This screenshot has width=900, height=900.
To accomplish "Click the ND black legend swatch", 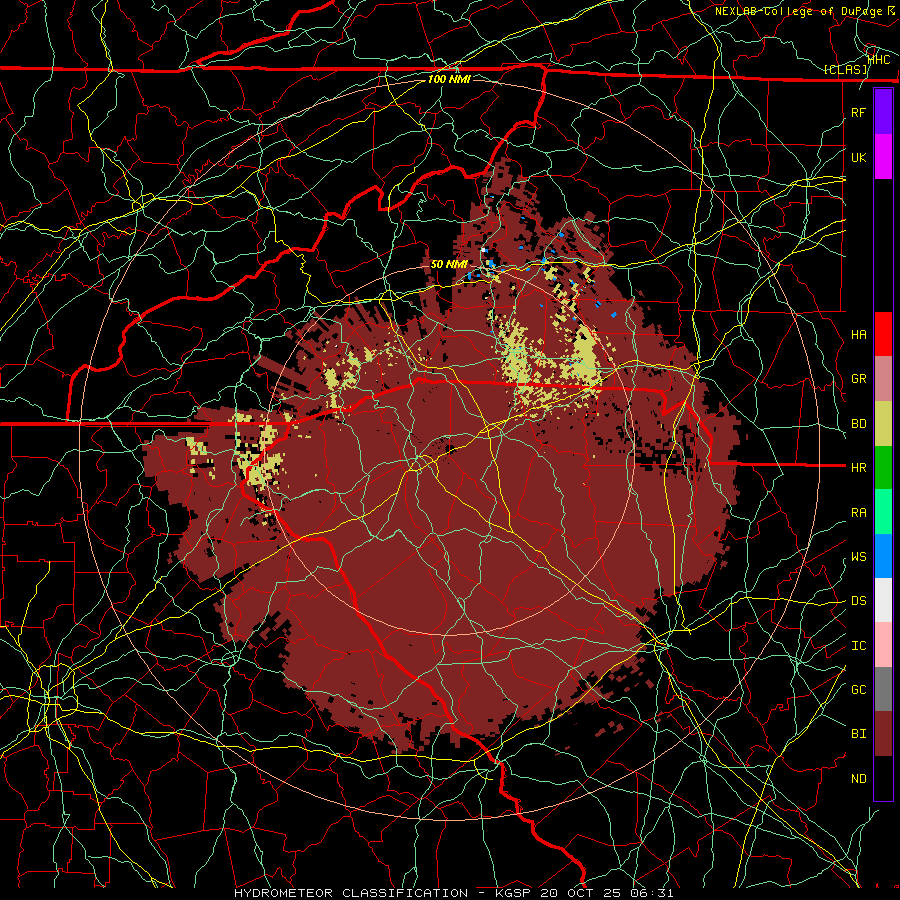I will pyautogui.click(x=883, y=778).
